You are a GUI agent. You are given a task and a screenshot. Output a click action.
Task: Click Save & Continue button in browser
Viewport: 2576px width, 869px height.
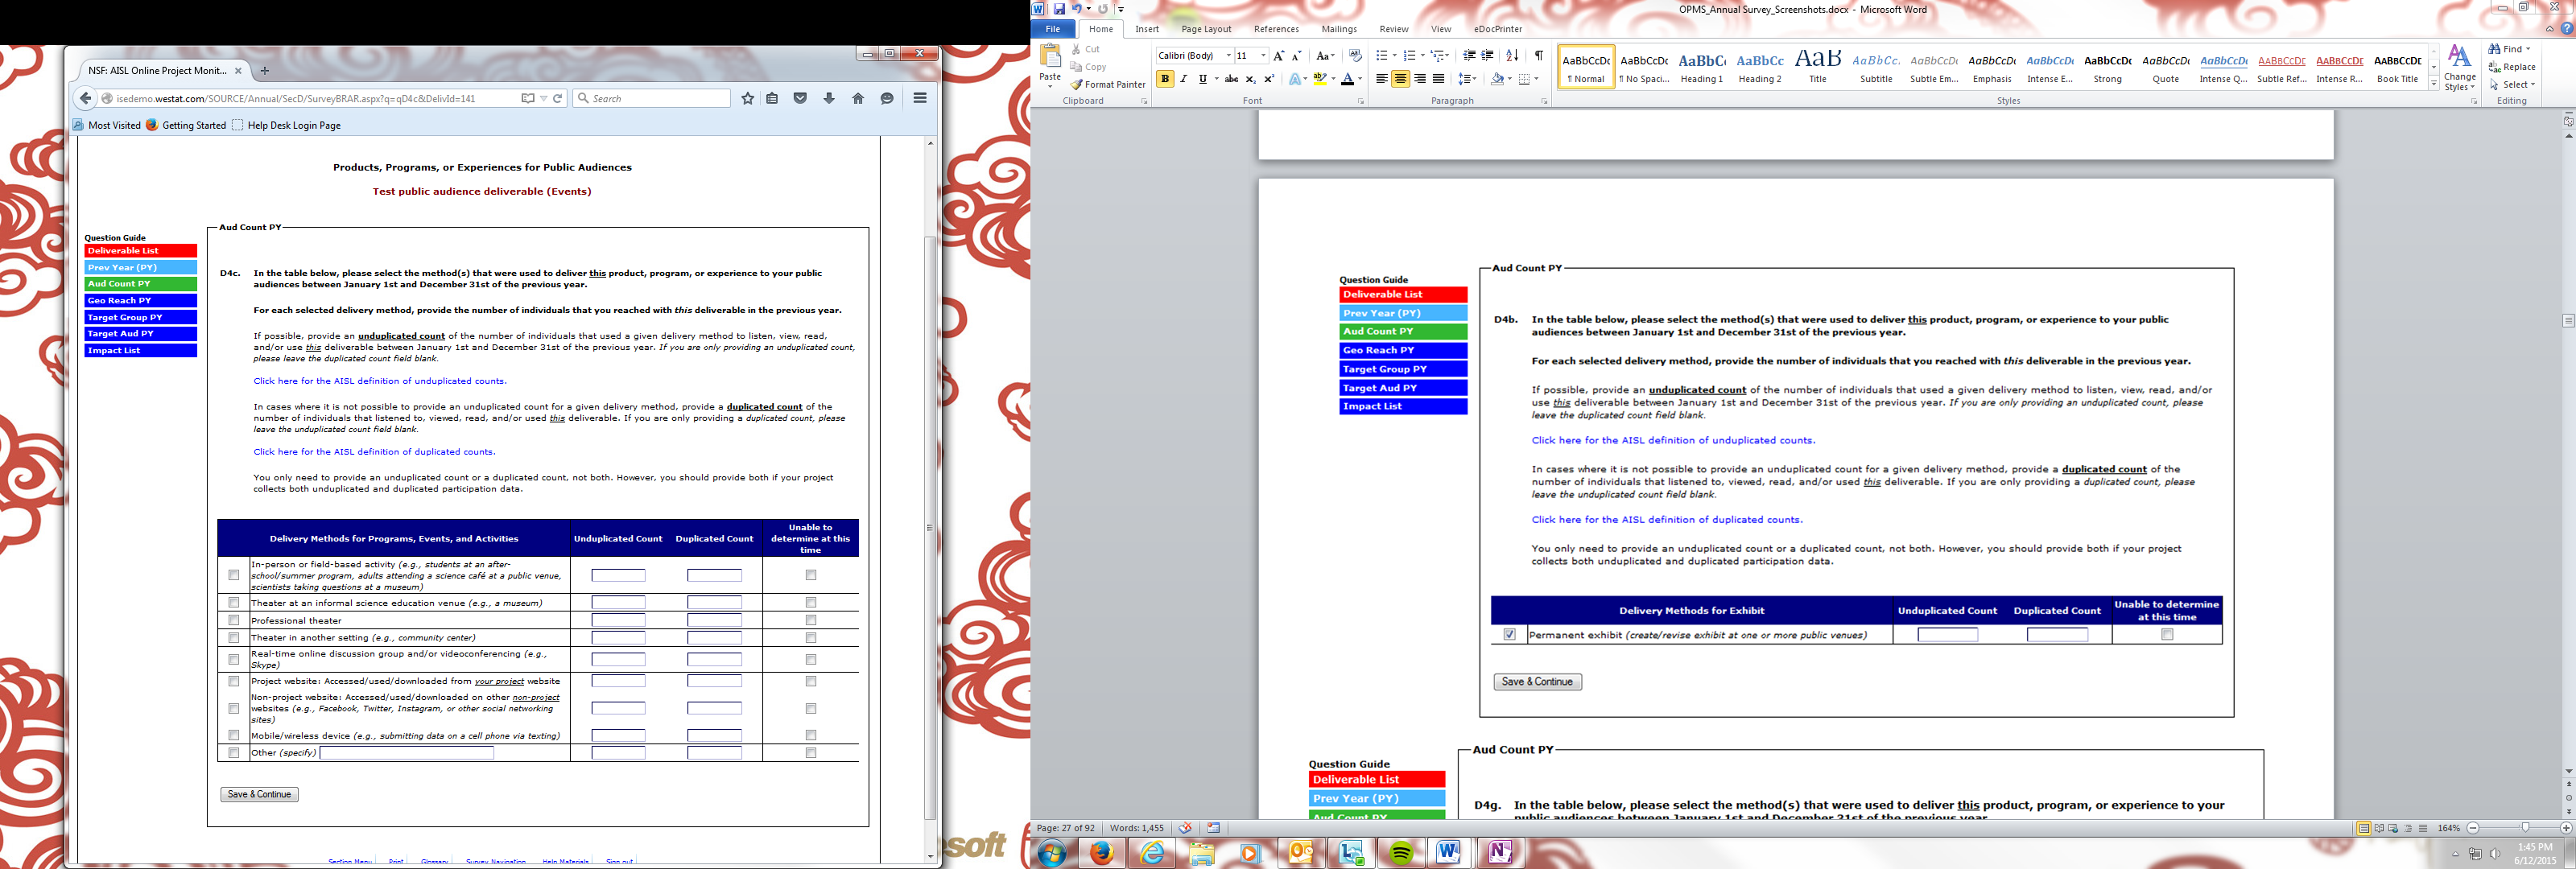pyautogui.click(x=259, y=794)
